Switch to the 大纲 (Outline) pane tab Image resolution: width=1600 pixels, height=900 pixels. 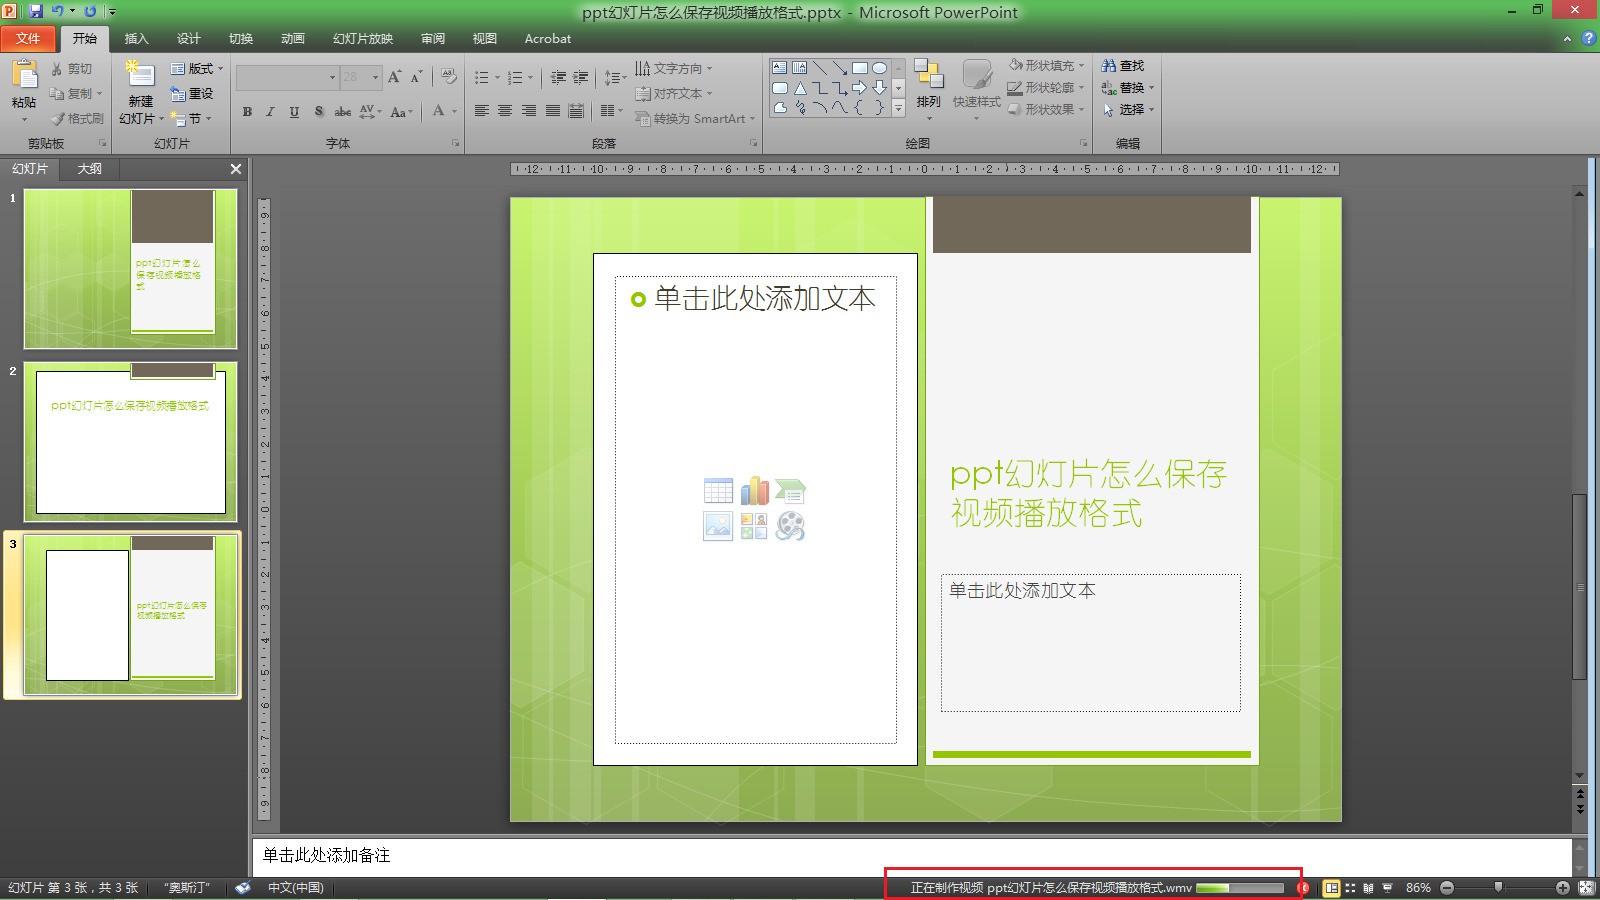pos(90,169)
